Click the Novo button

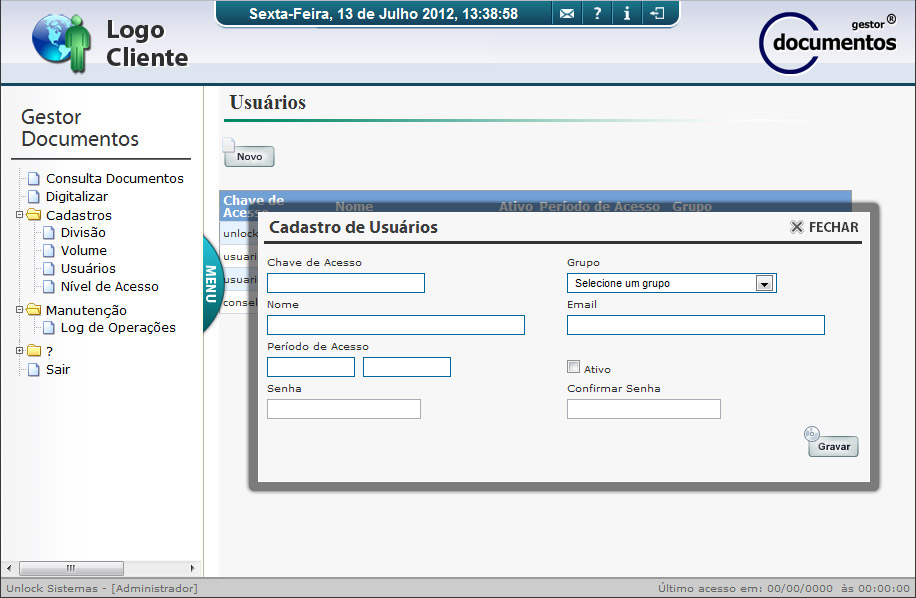[249, 157]
